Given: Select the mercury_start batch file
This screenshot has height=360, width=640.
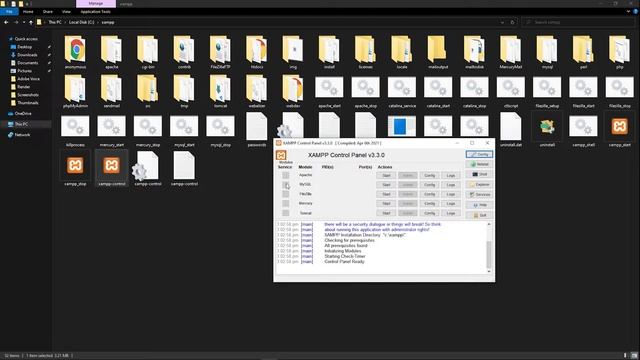Looking at the screenshot, I should tap(112, 130).
